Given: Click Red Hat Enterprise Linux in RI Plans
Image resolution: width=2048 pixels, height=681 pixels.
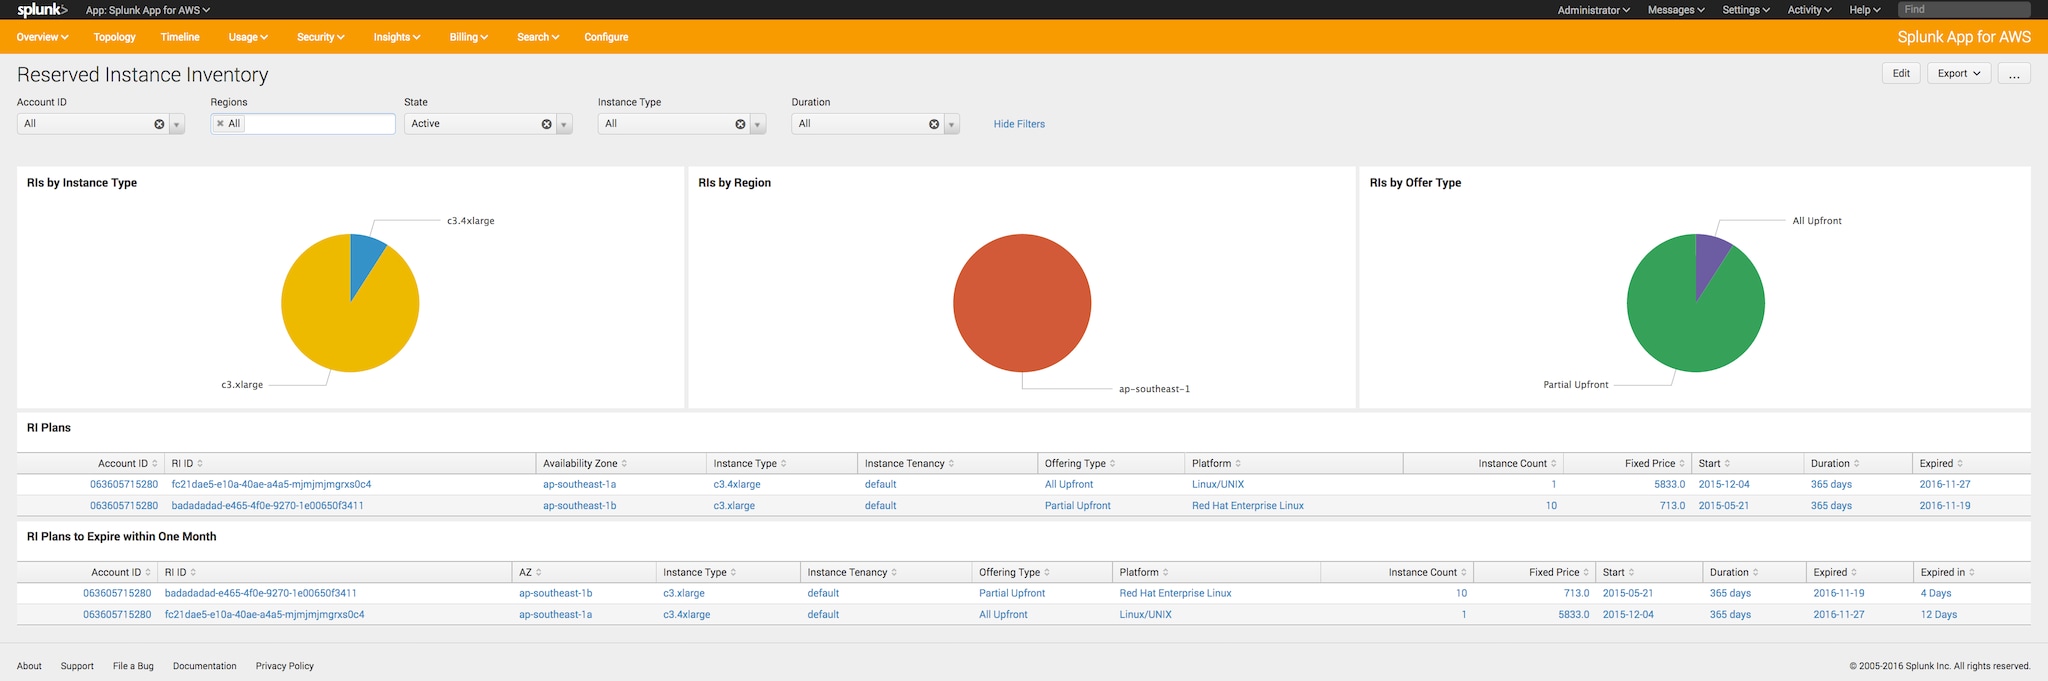Looking at the screenshot, I should coord(1247,506).
